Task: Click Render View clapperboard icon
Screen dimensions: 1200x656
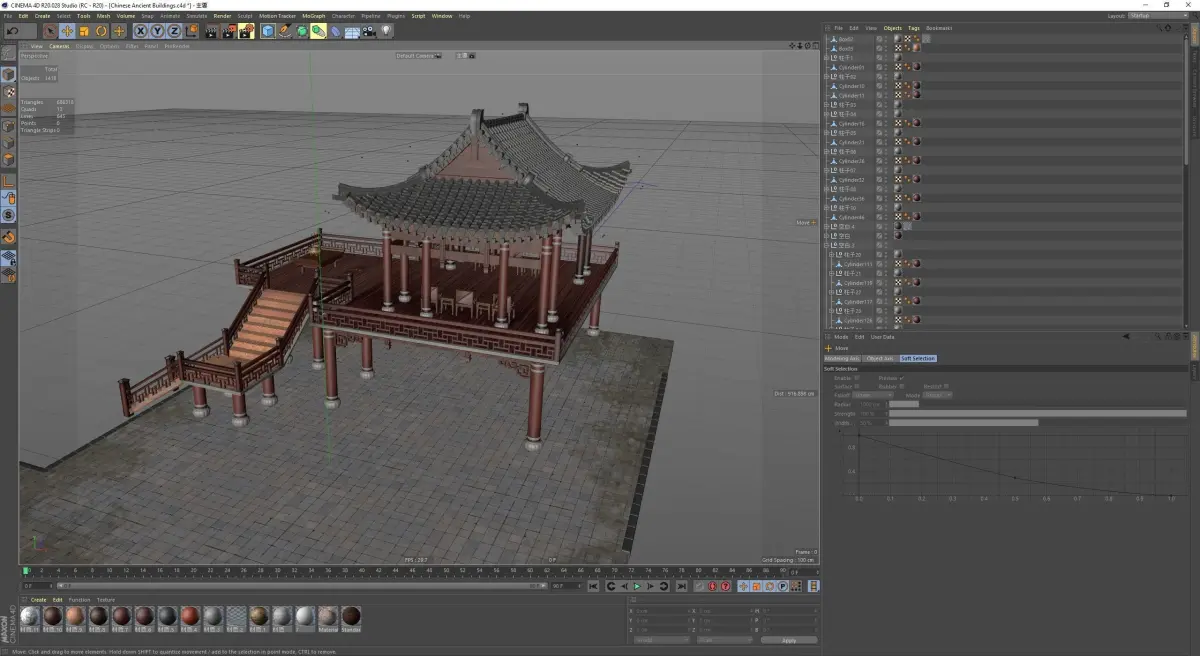Action: (212, 31)
